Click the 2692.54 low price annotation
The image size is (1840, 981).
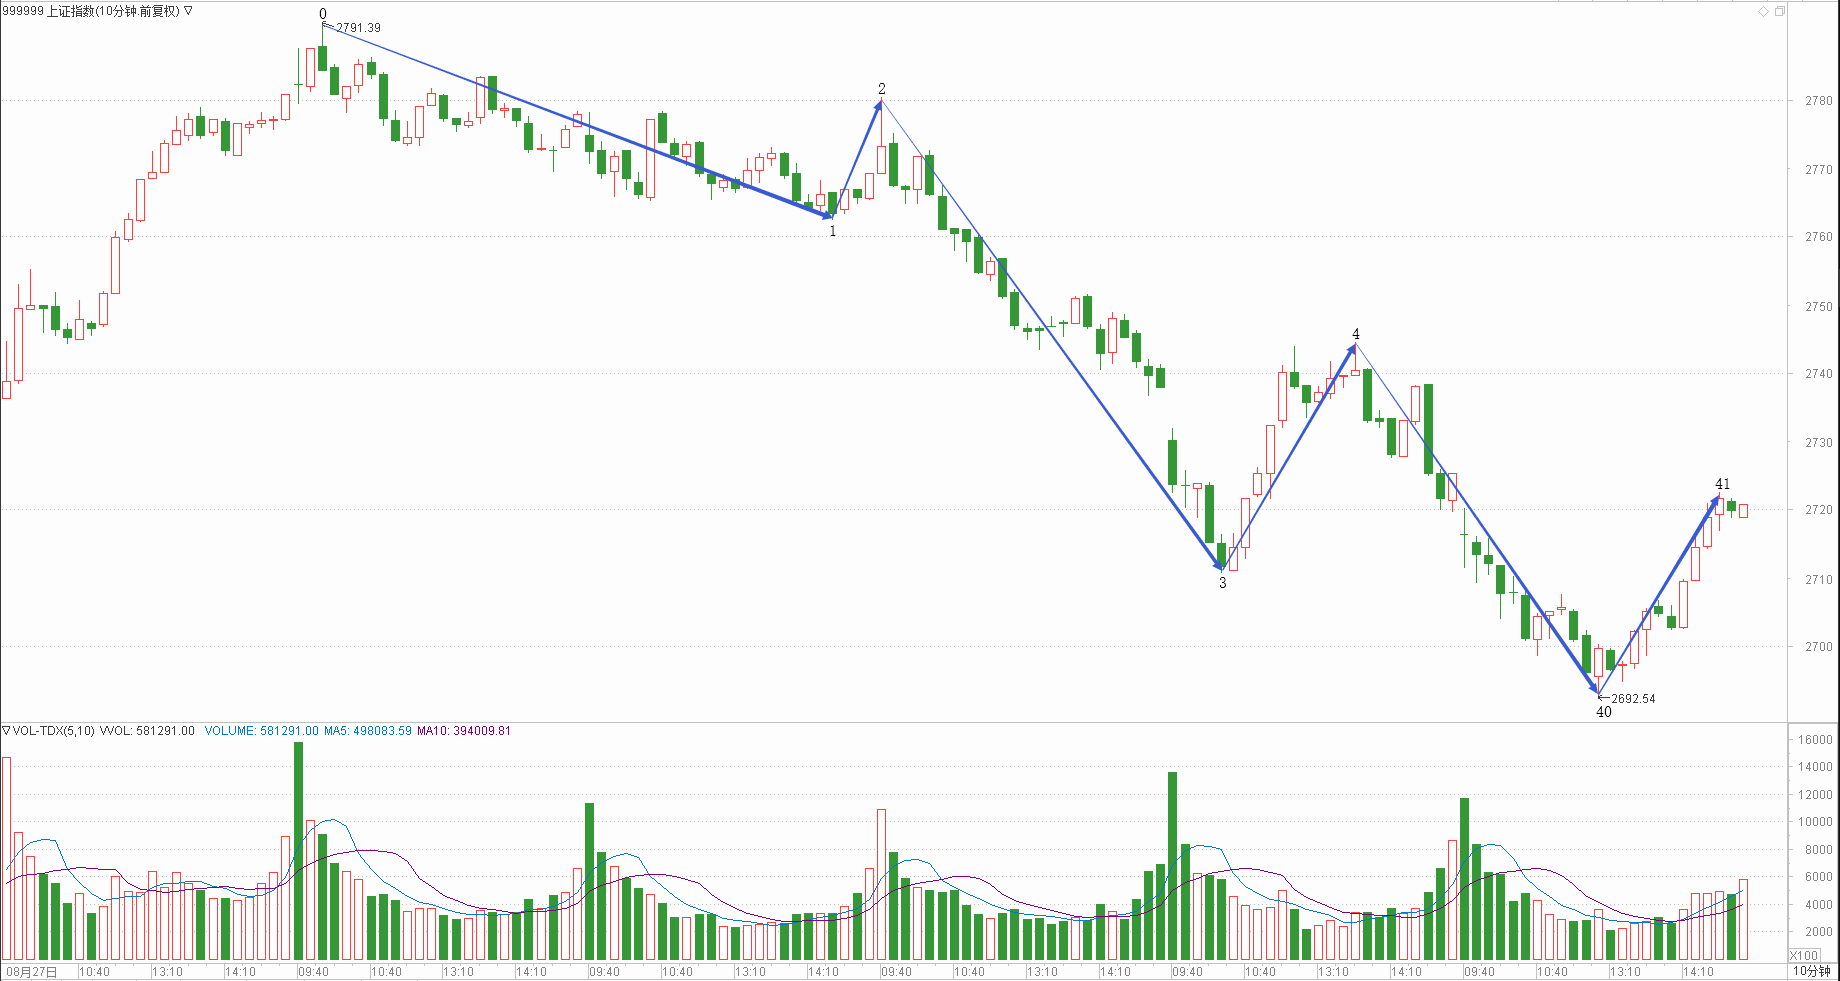pos(1632,699)
